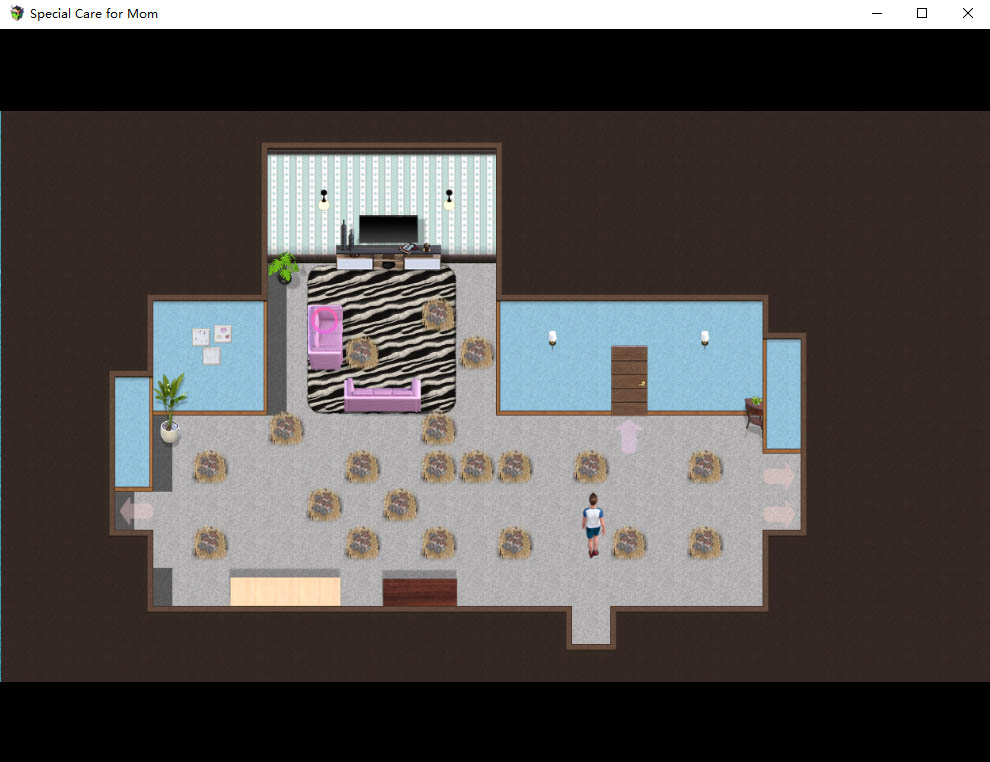Image resolution: width=990 pixels, height=762 pixels.
Task: Click the player character in white shirt
Action: tap(593, 523)
